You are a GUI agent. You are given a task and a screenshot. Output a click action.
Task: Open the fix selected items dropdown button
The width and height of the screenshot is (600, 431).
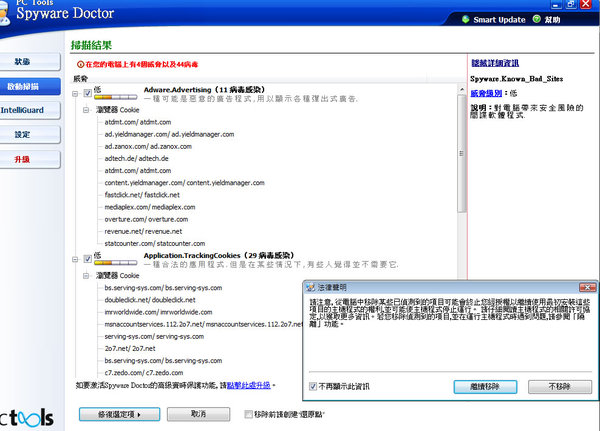119,414
